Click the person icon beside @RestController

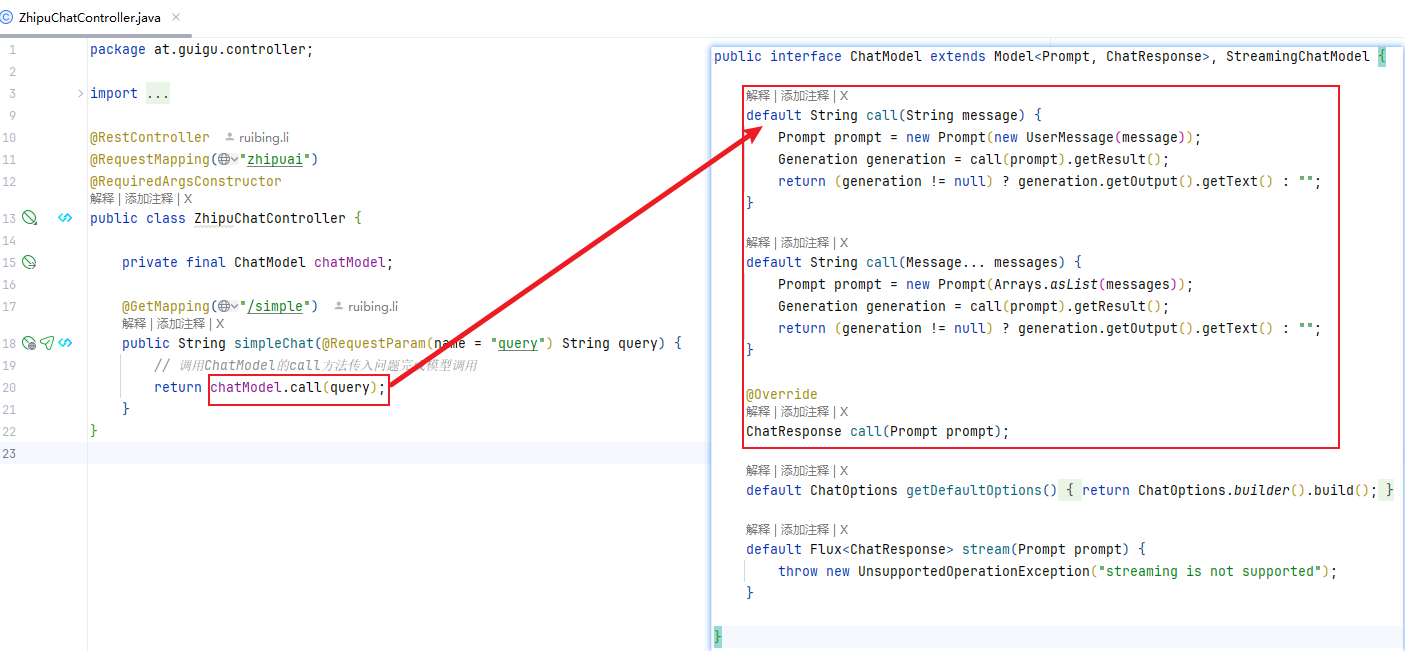click(230, 138)
